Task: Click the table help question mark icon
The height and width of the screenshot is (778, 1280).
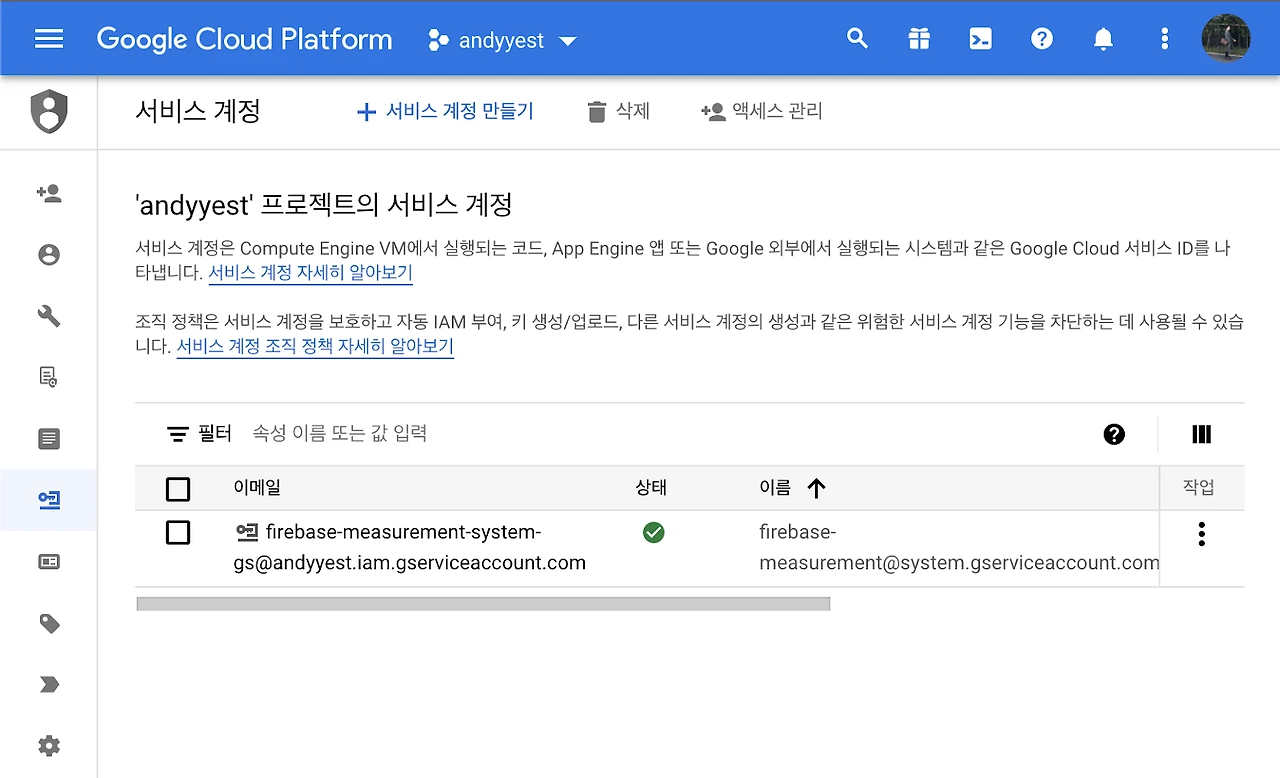Action: tap(1114, 434)
